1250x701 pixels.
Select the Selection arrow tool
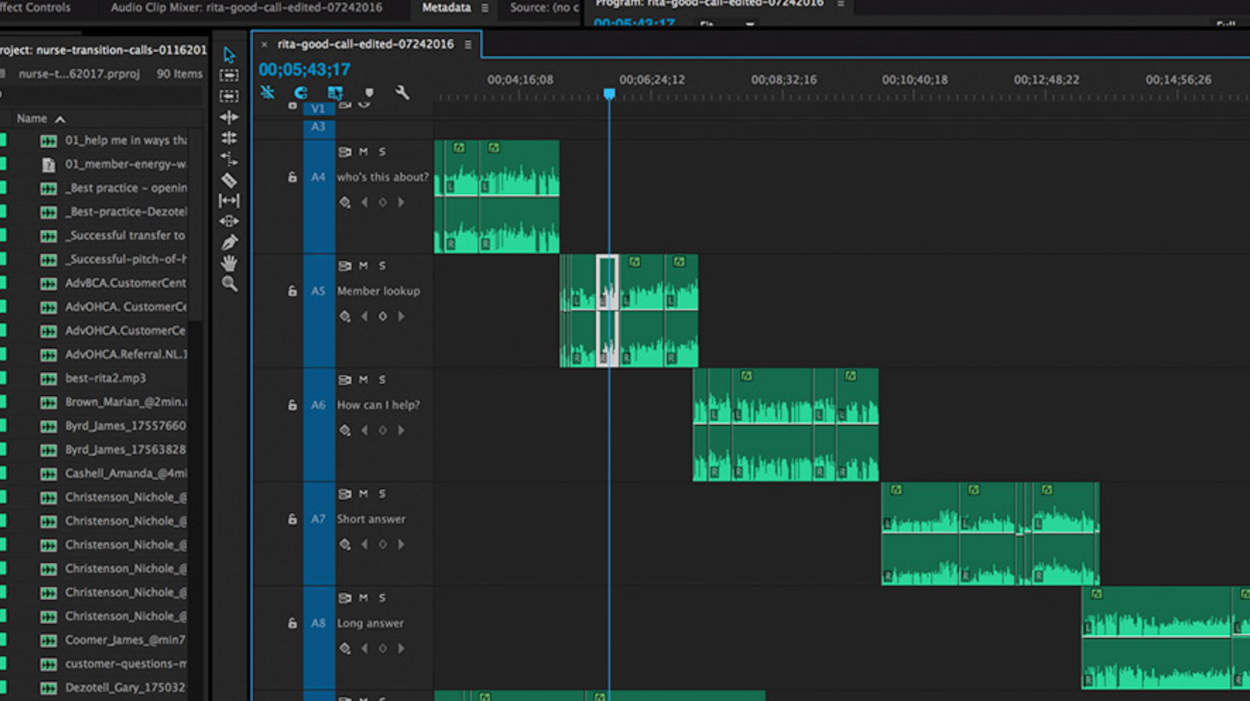229,54
